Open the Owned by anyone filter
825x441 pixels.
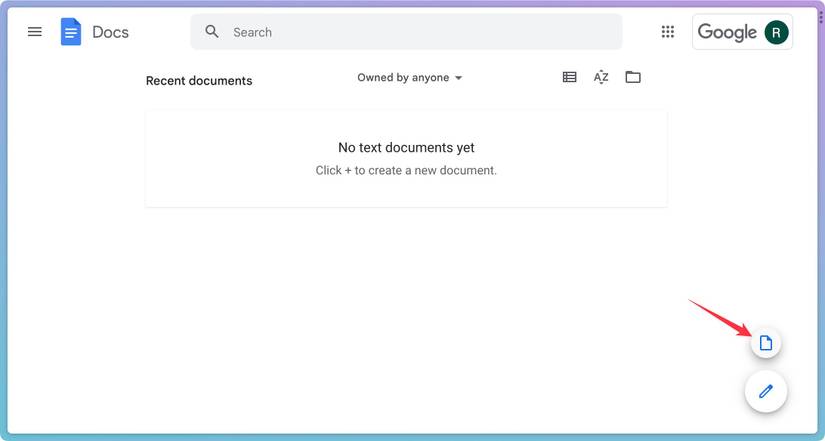403,78
